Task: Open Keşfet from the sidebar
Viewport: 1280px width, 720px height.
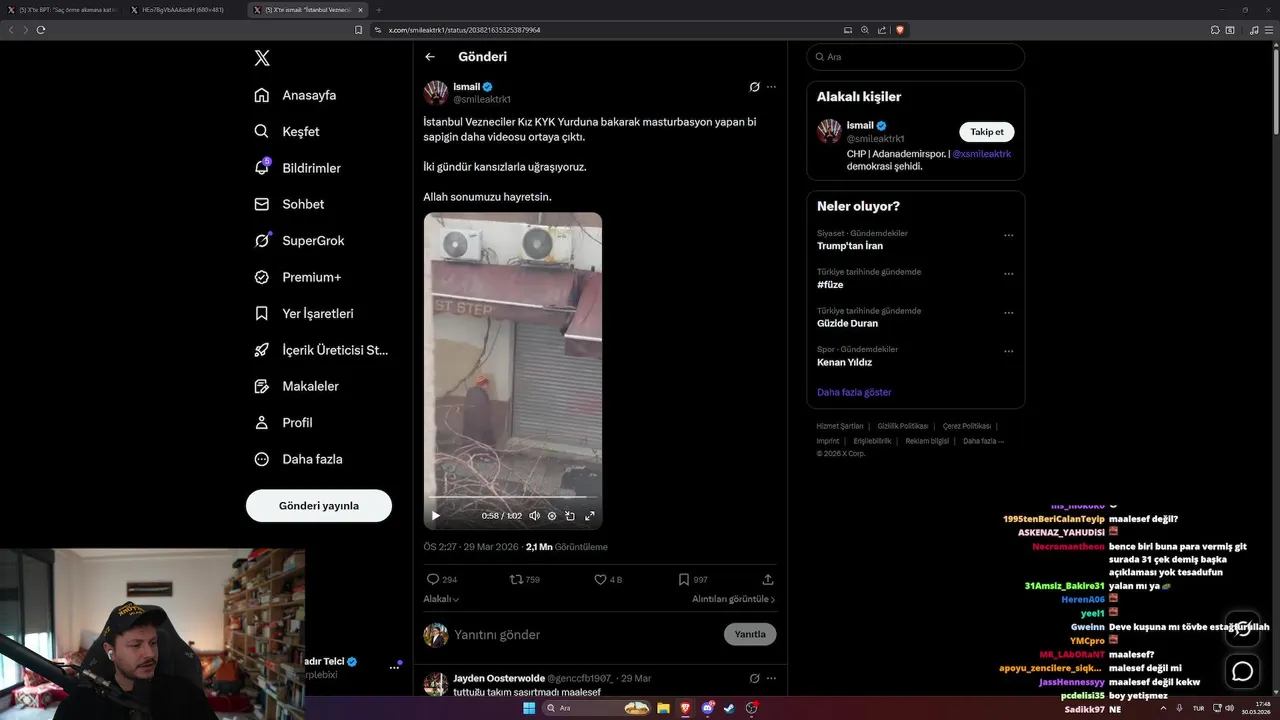Action: tap(287, 131)
